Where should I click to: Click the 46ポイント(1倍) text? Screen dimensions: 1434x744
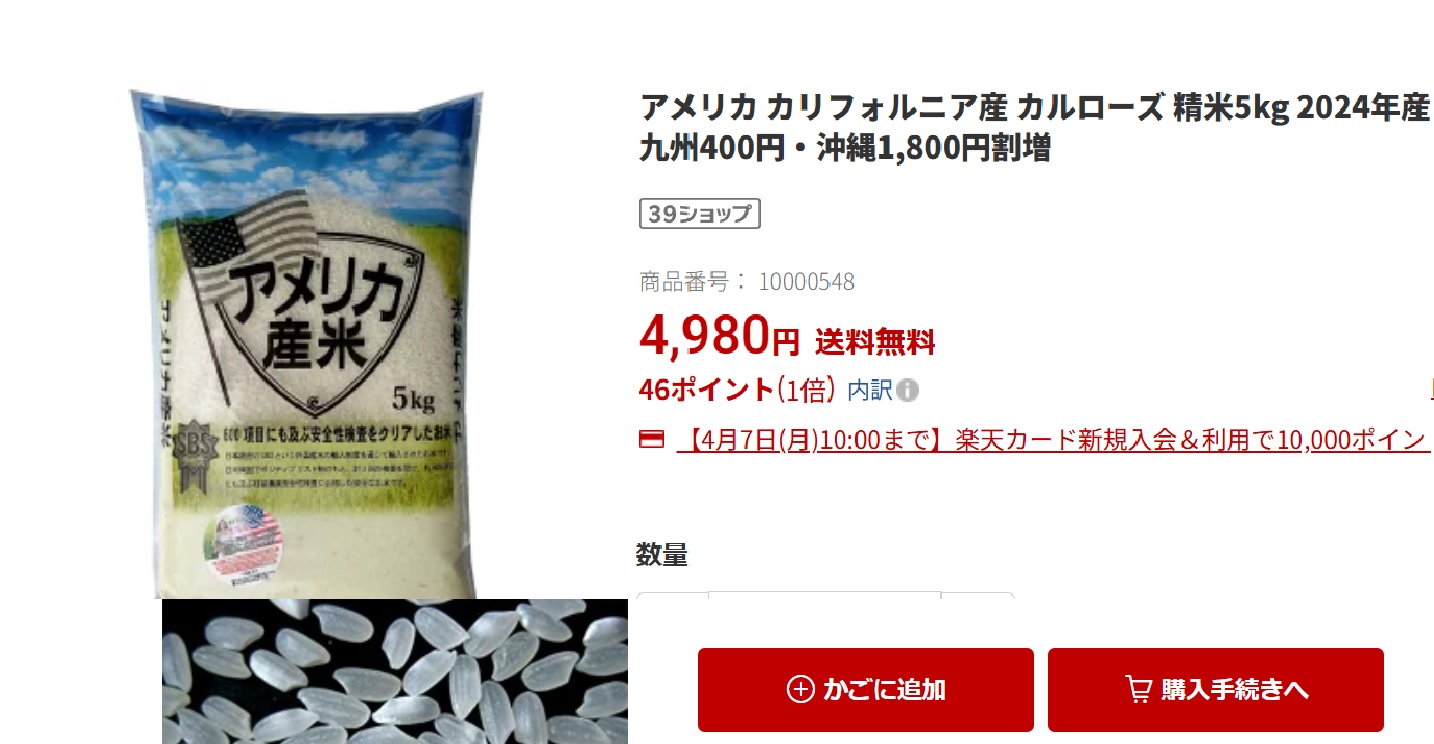[737, 390]
